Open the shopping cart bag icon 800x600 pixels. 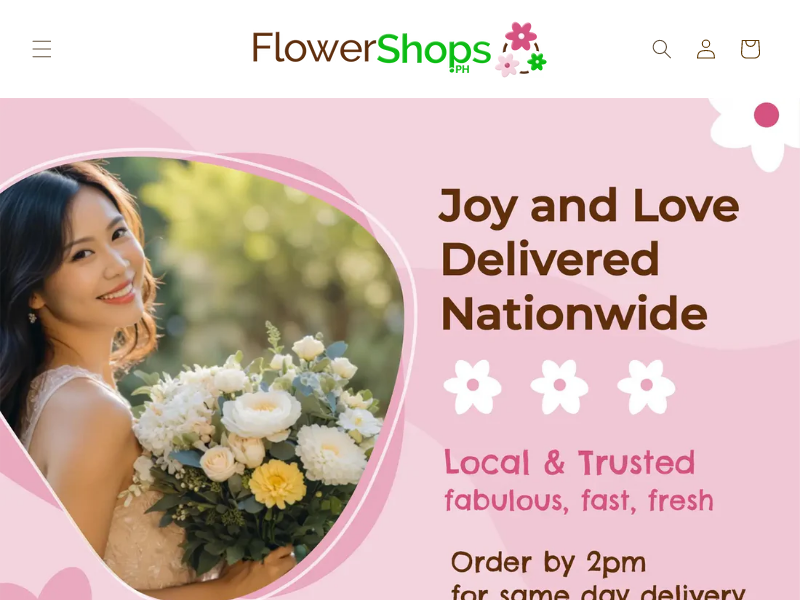click(751, 49)
